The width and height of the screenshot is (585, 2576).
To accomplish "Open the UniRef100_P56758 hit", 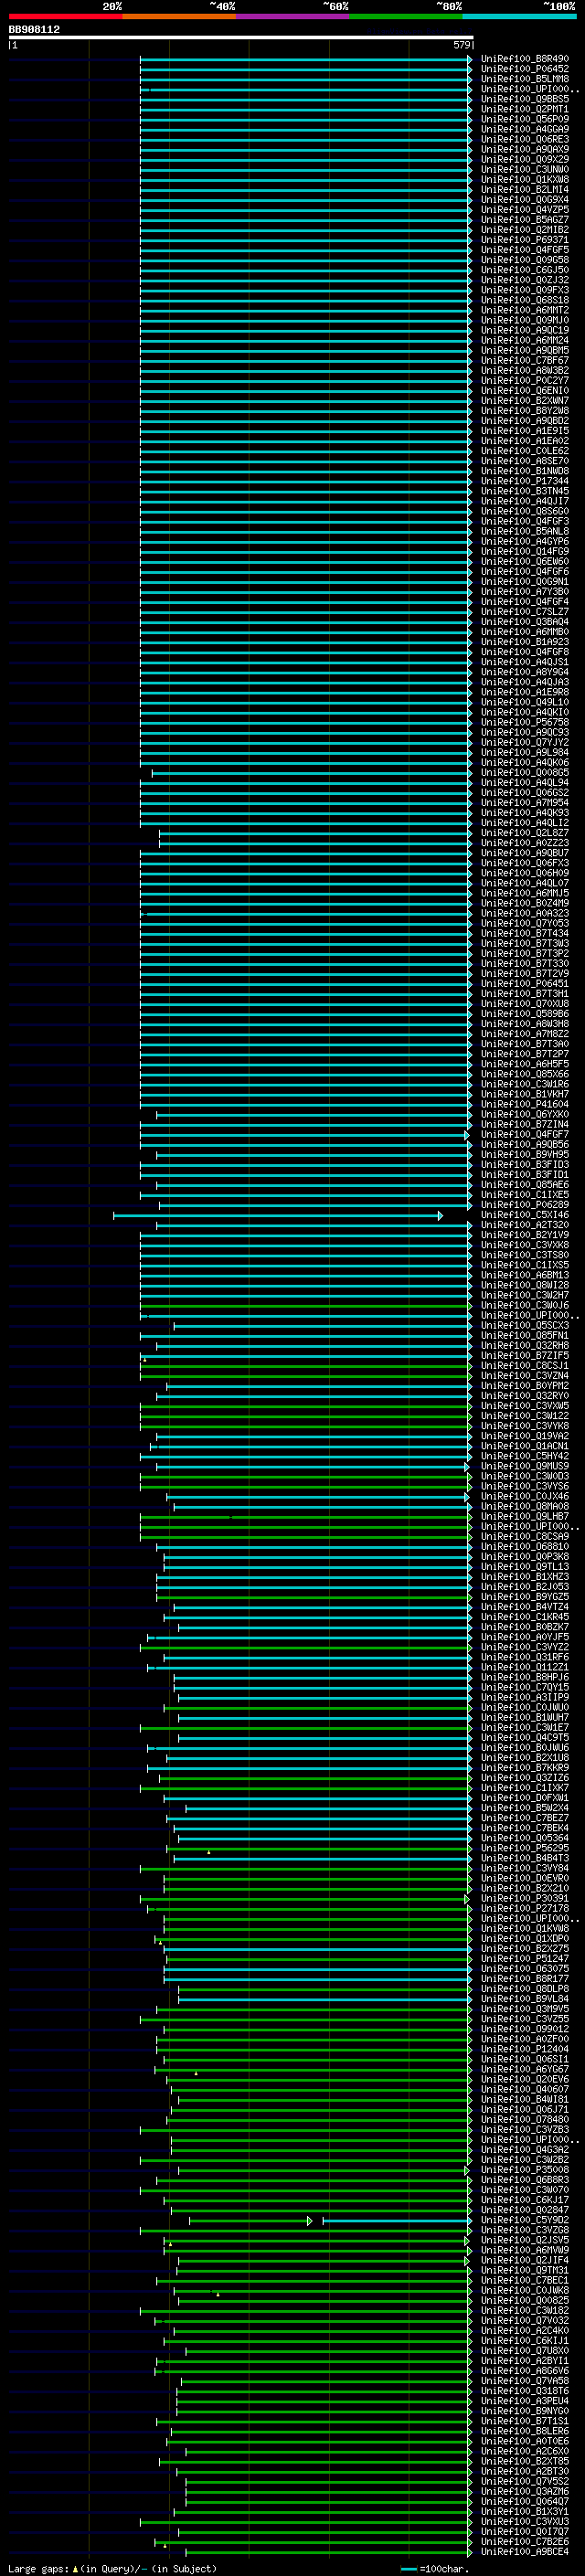I will 525,722.
